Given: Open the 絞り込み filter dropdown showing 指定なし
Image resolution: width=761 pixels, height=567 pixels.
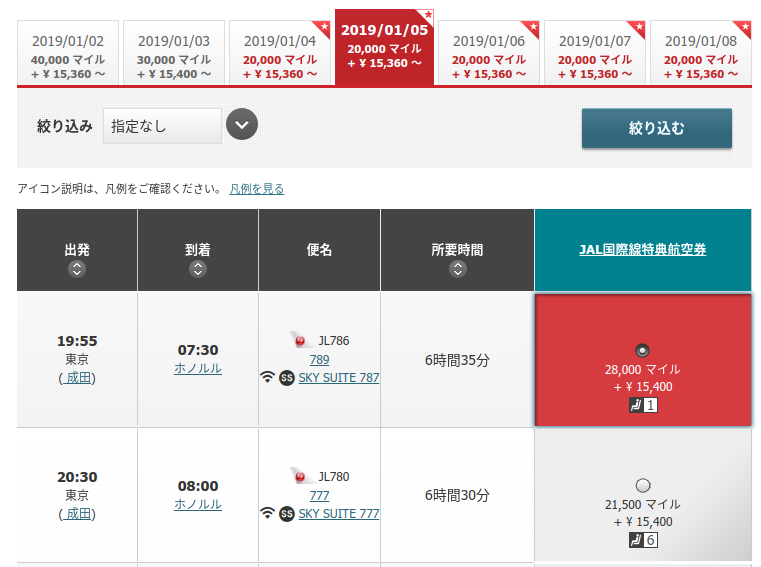Looking at the screenshot, I should [162, 126].
